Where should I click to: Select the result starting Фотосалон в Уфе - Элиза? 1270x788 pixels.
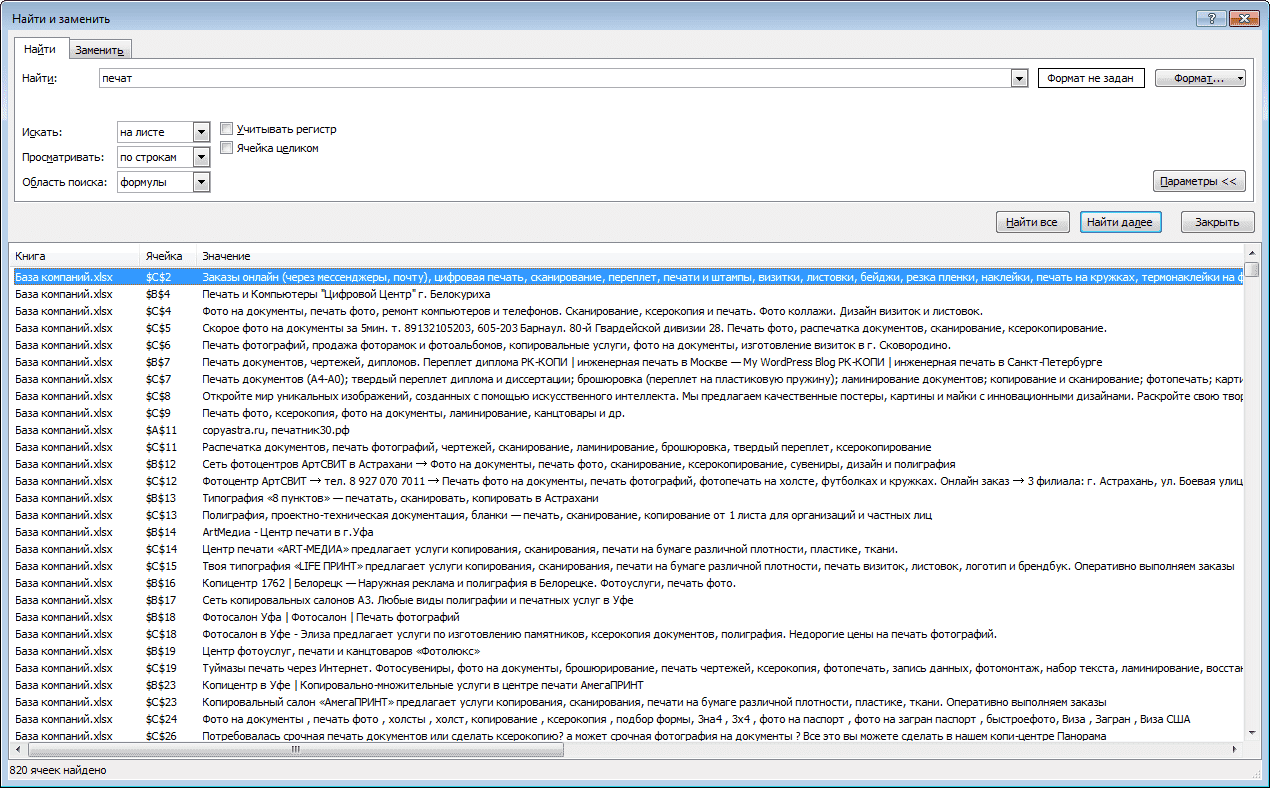click(626, 634)
